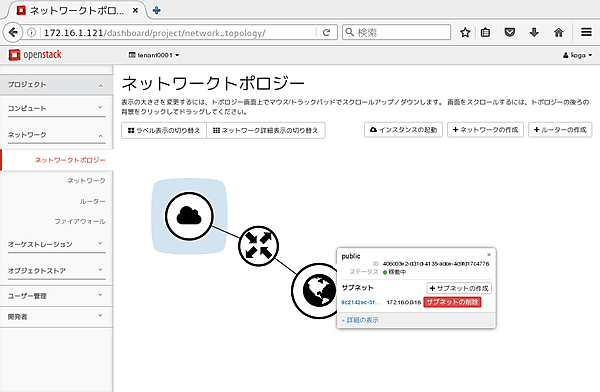600x392 pixels.
Task: Open the ネットワーク sub-item in sidebar
Action: pyautogui.click(x=86, y=180)
